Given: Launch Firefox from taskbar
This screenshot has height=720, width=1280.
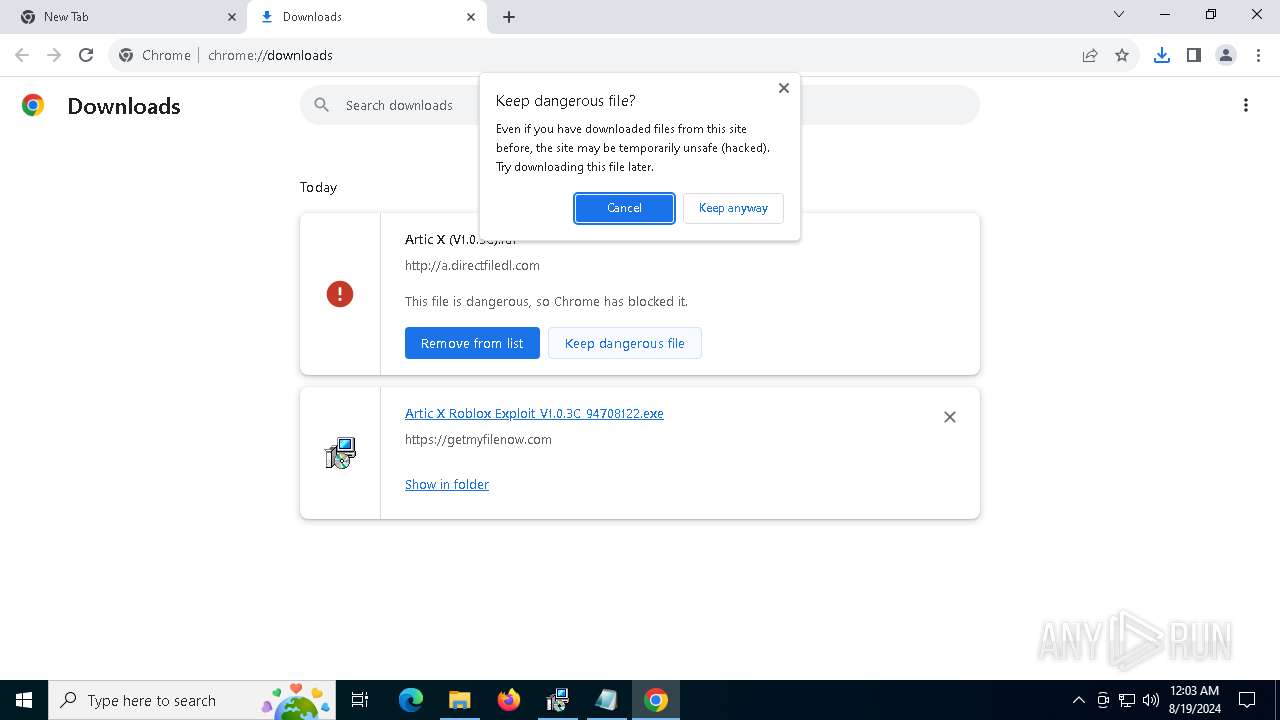Looking at the screenshot, I should point(509,700).
